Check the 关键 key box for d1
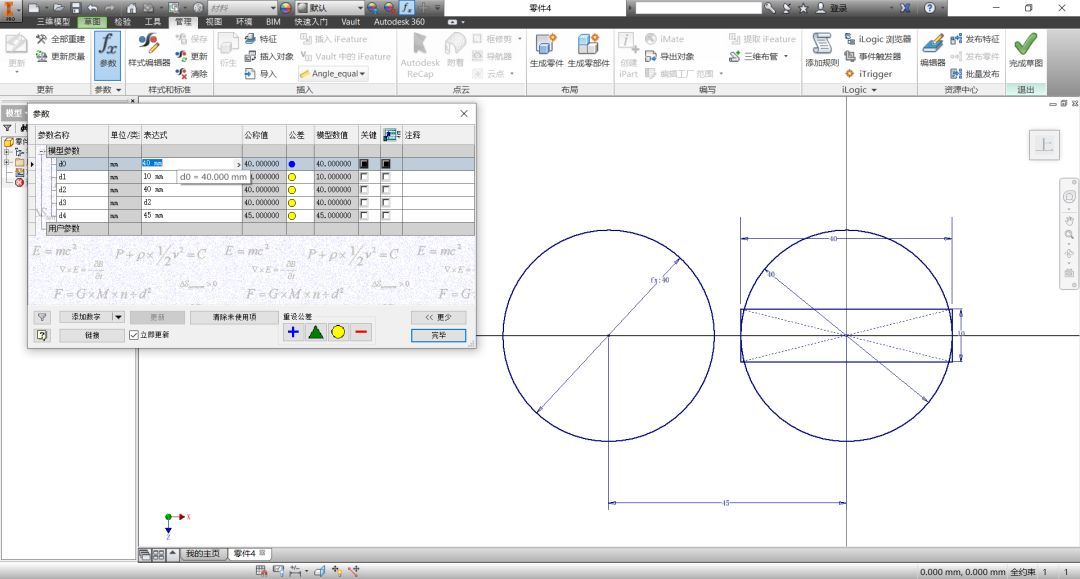Viewport: 1080px width, 579px height. pos(364,177)
